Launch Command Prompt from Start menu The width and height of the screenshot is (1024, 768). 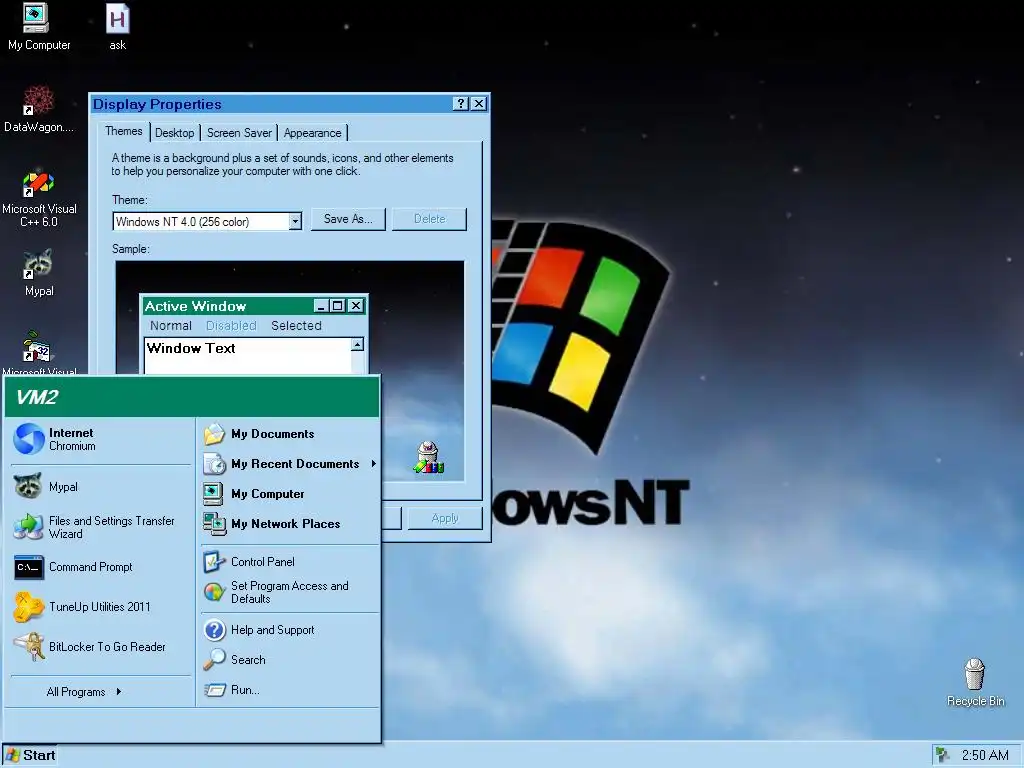coord(101,567)
